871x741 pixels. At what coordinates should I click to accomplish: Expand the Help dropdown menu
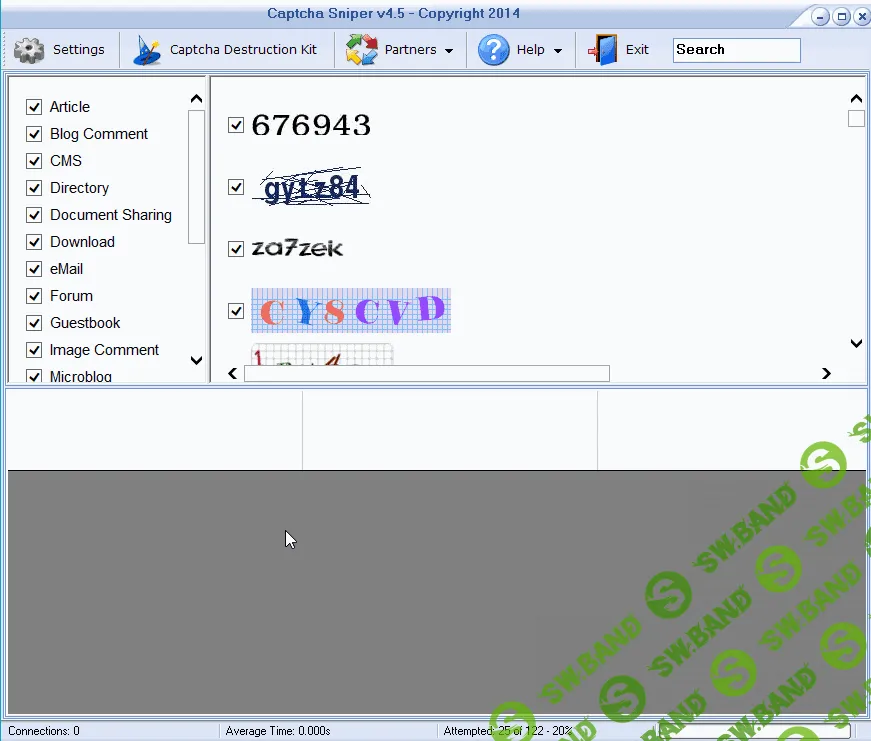point(560,49)
